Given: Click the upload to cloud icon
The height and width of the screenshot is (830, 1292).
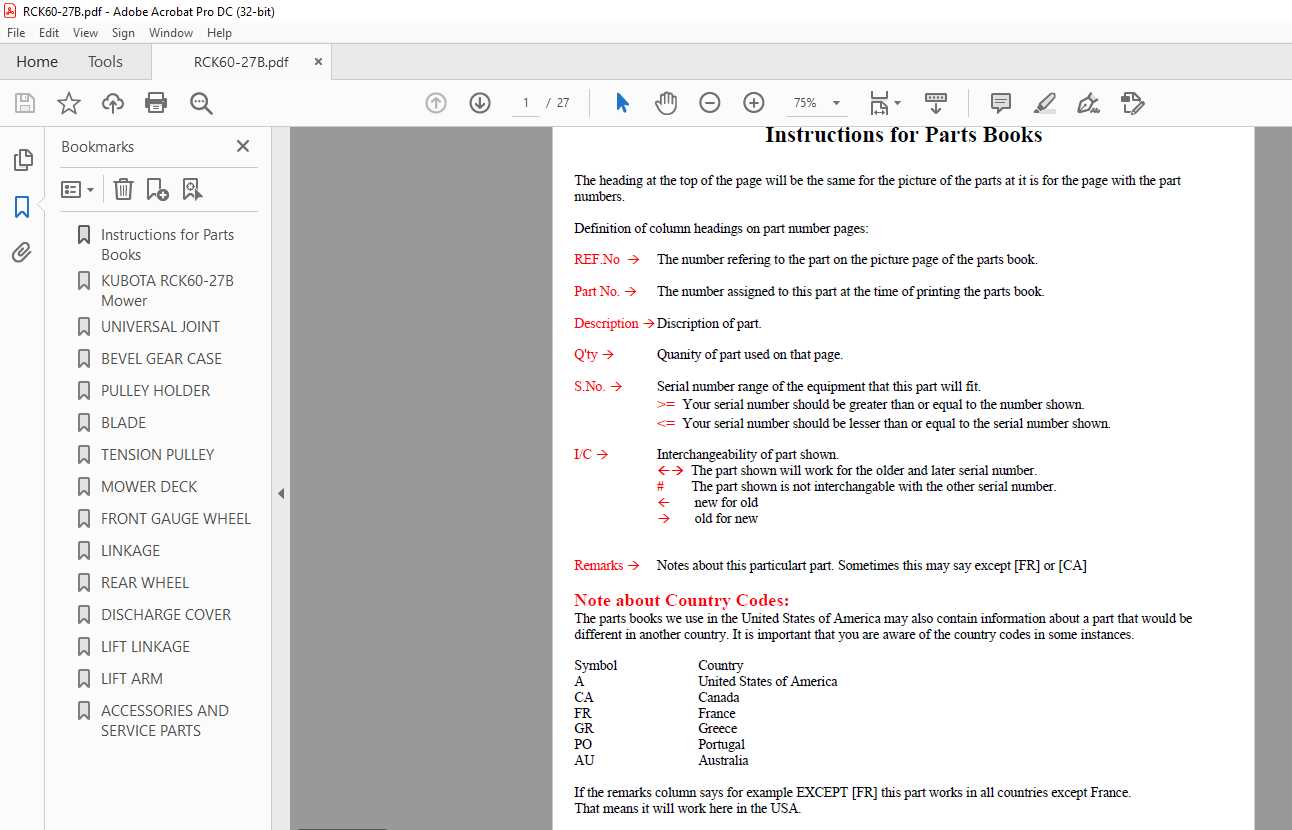Looking at the screenshot, I should (x=113, y=103).
